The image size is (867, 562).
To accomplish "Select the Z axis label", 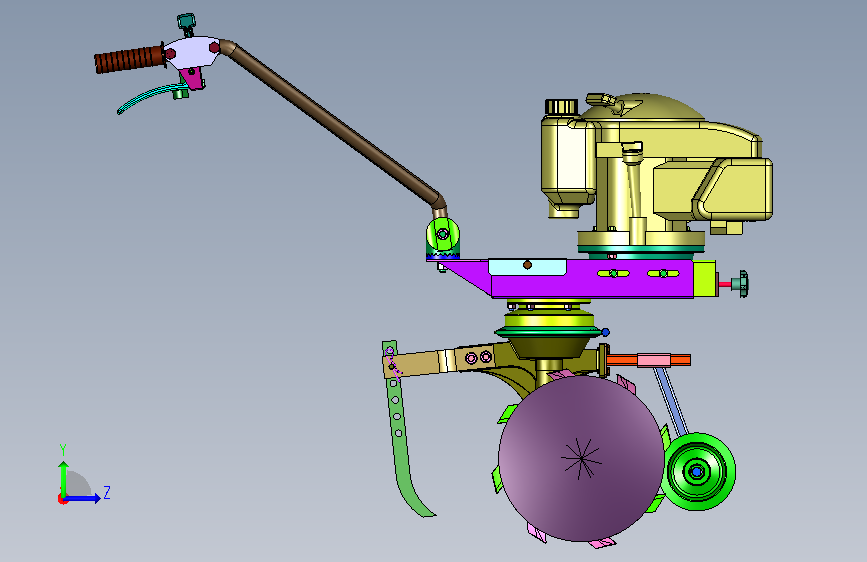I will pyautogui.click(x=107, y=492).
